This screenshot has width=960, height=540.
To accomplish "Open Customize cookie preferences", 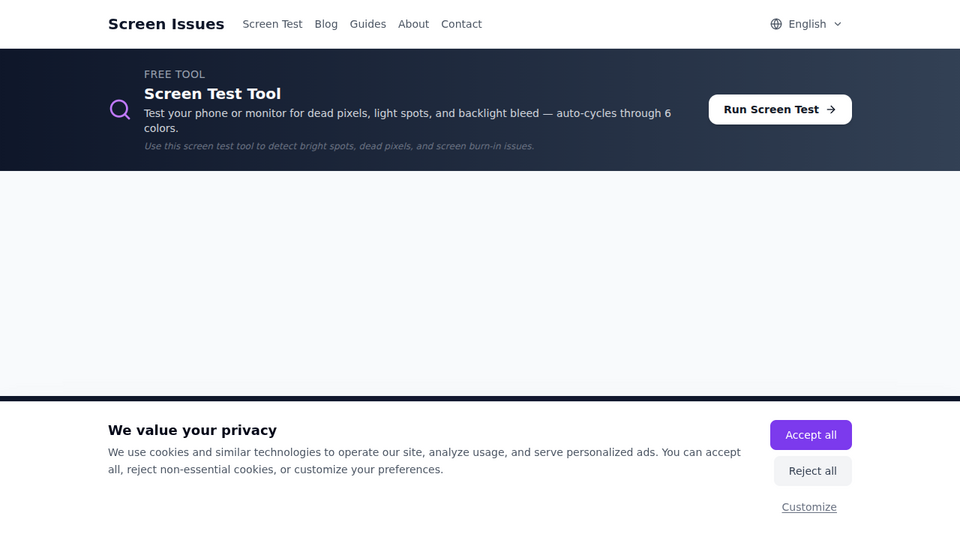I will (809, 507).
